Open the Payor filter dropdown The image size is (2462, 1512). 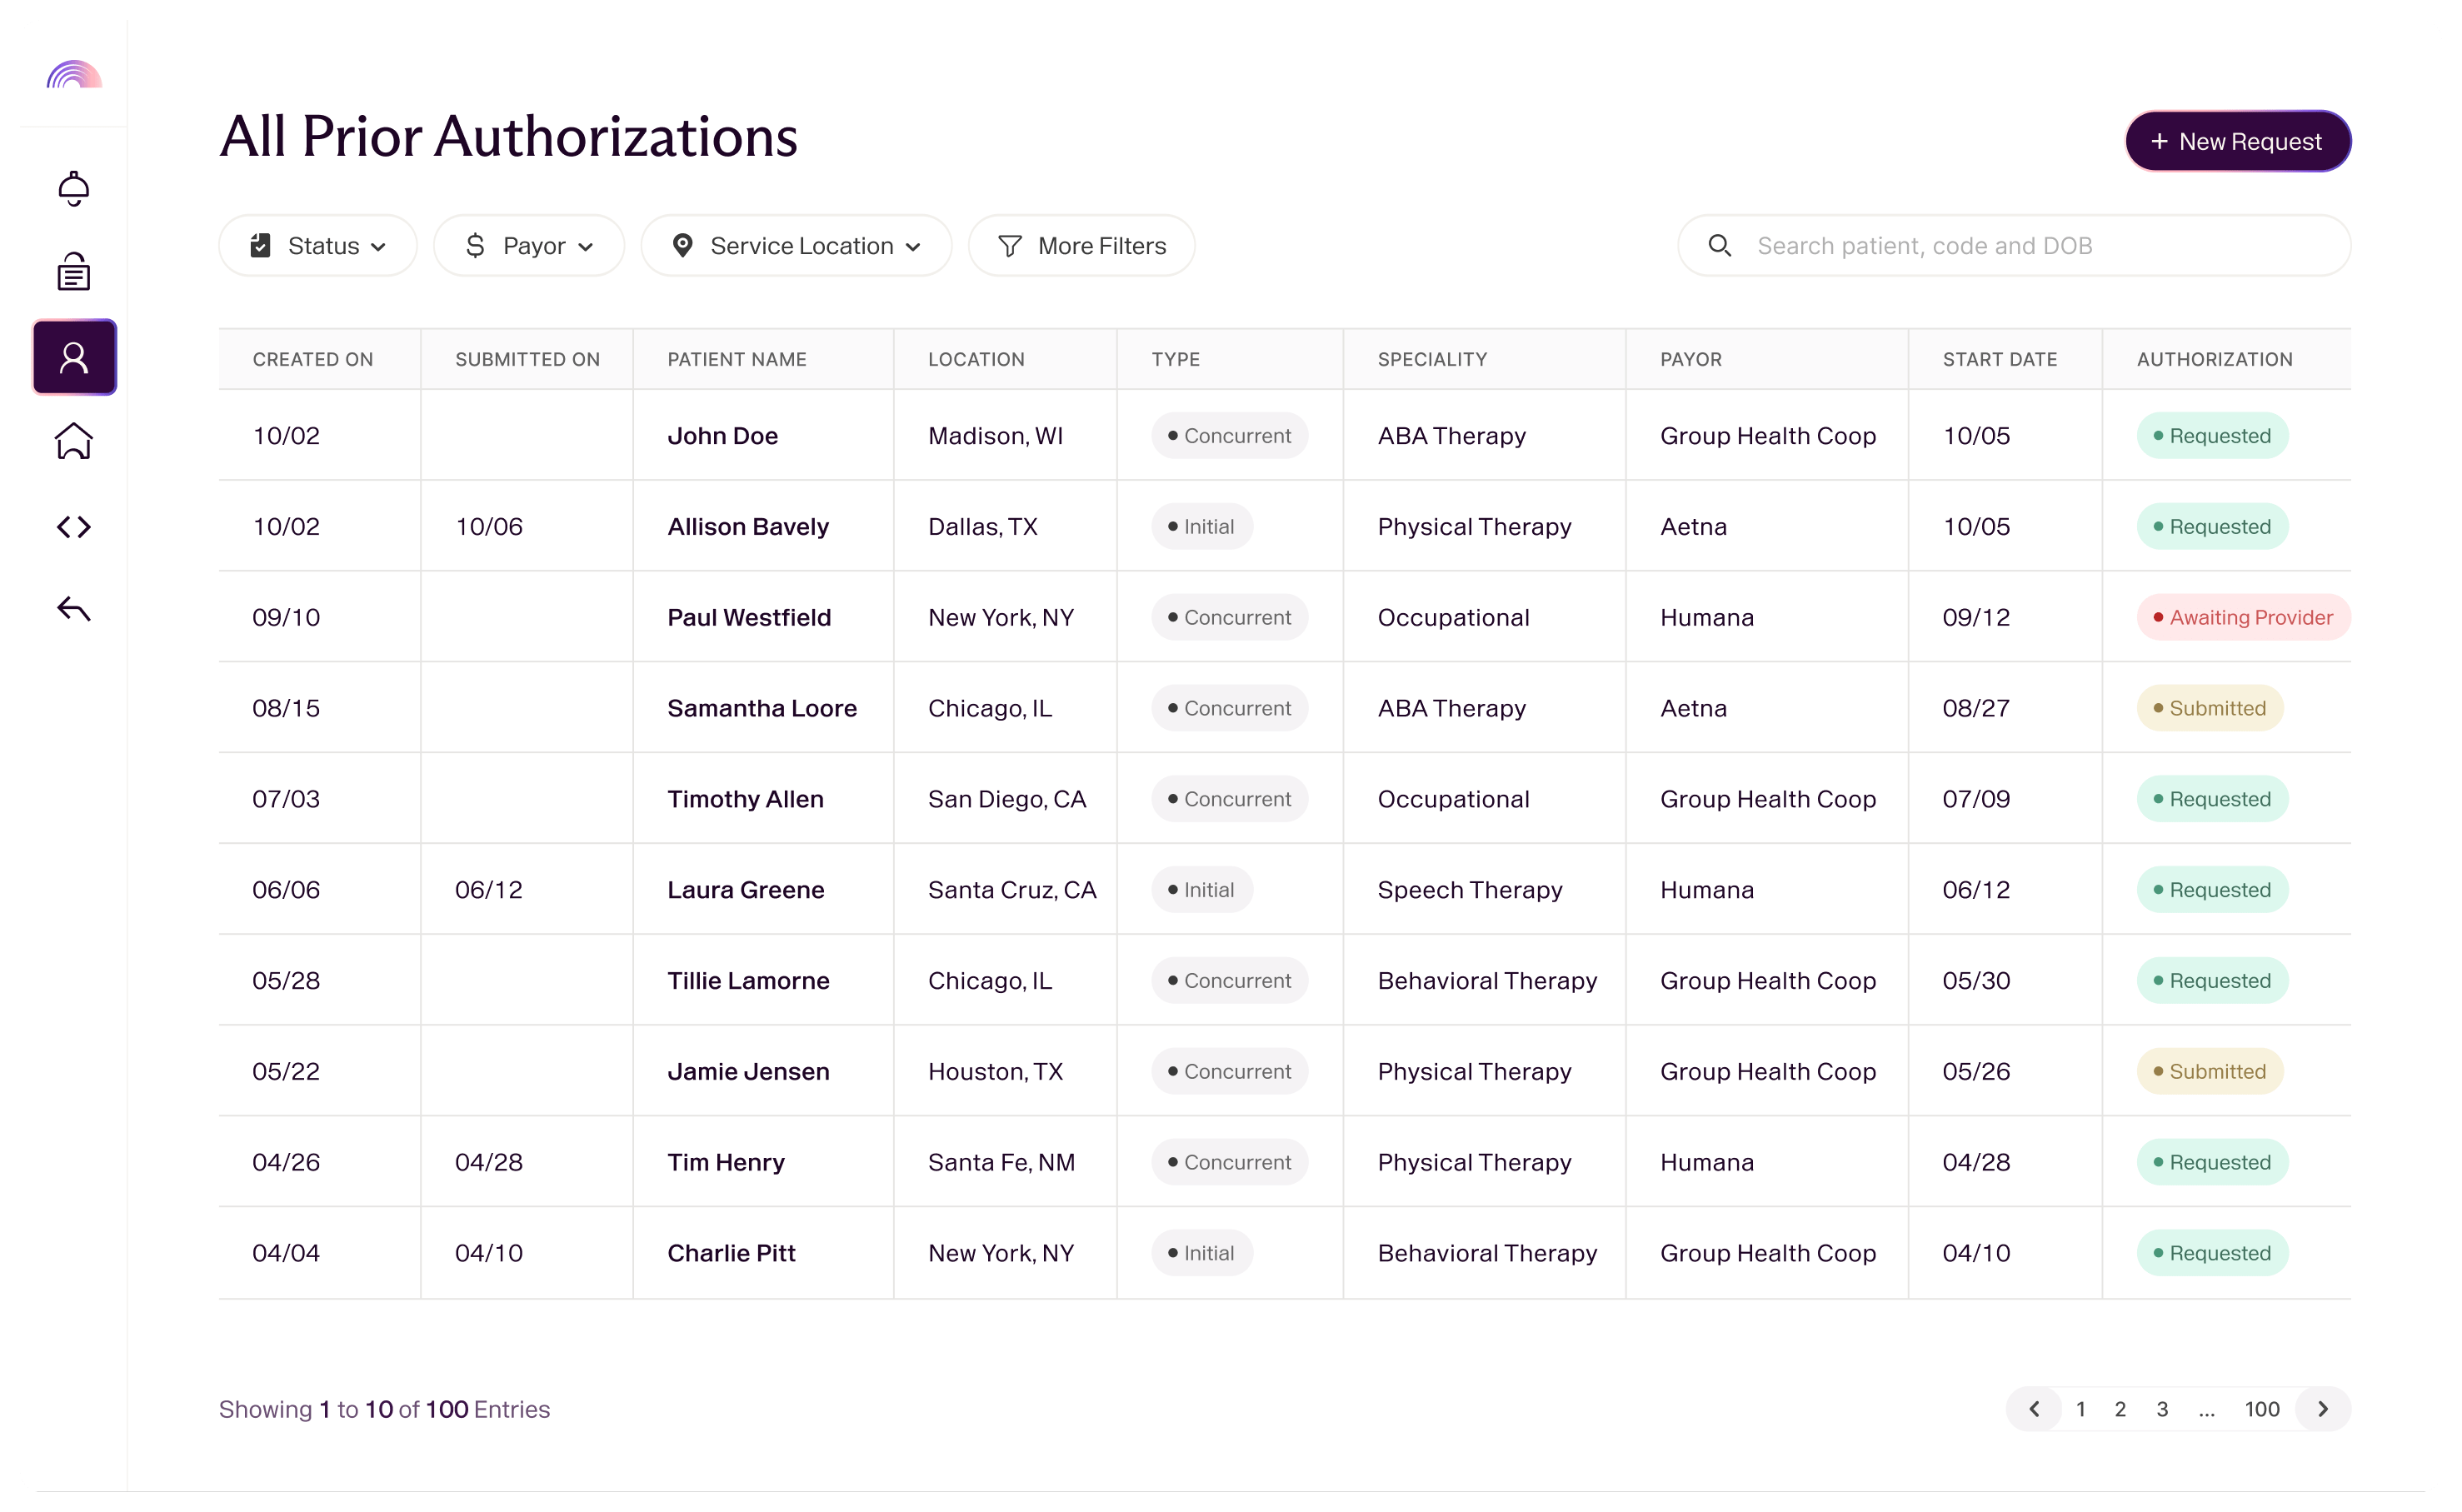pos(528,246)
